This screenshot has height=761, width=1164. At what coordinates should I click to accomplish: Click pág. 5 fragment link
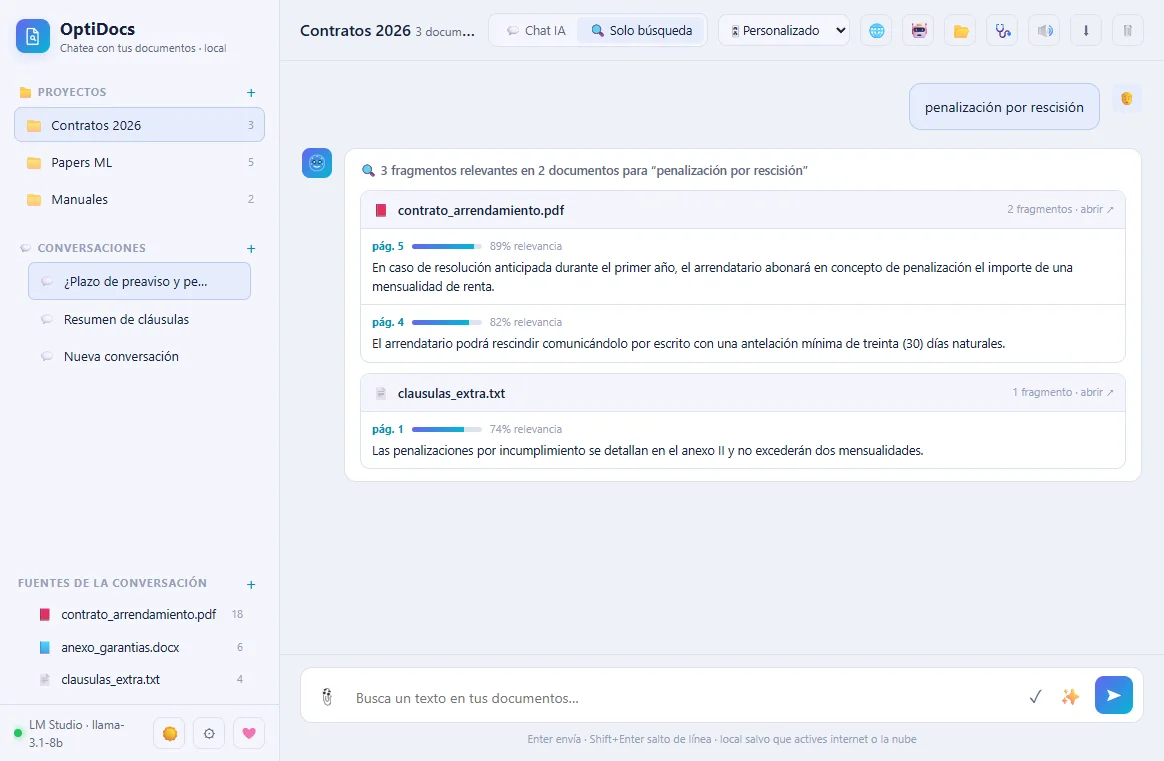point(388,246)
